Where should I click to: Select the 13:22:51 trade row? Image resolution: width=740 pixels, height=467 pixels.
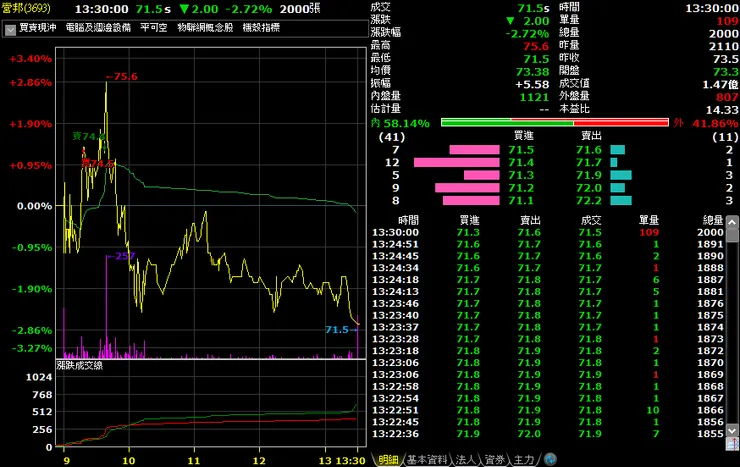(x=548, y=410)
